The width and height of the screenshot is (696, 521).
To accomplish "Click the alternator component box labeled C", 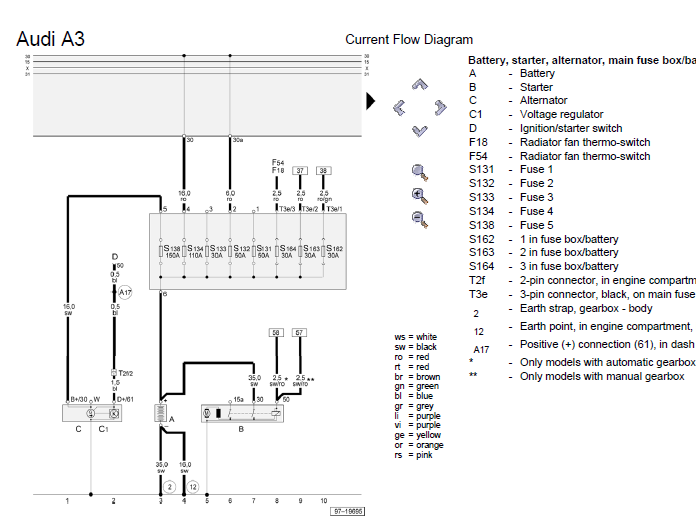I will click(92, 413).
